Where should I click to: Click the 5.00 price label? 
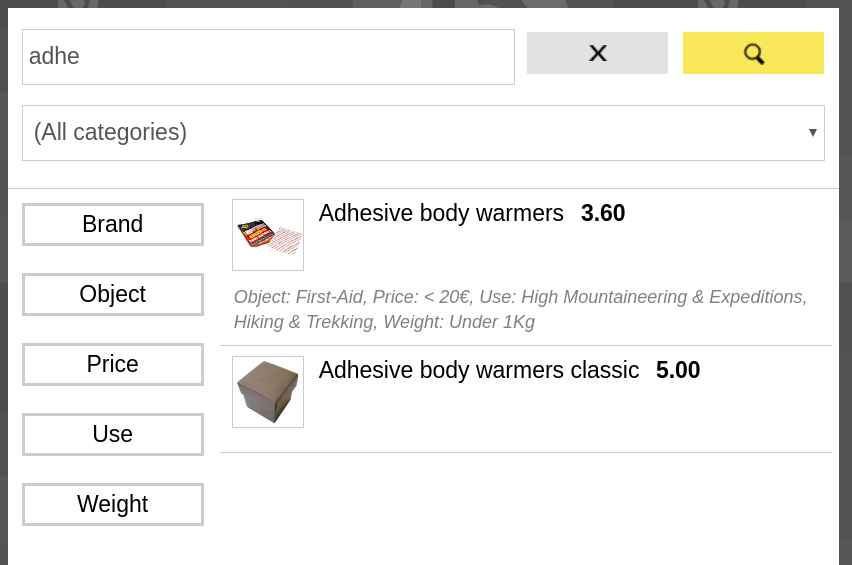678,370
